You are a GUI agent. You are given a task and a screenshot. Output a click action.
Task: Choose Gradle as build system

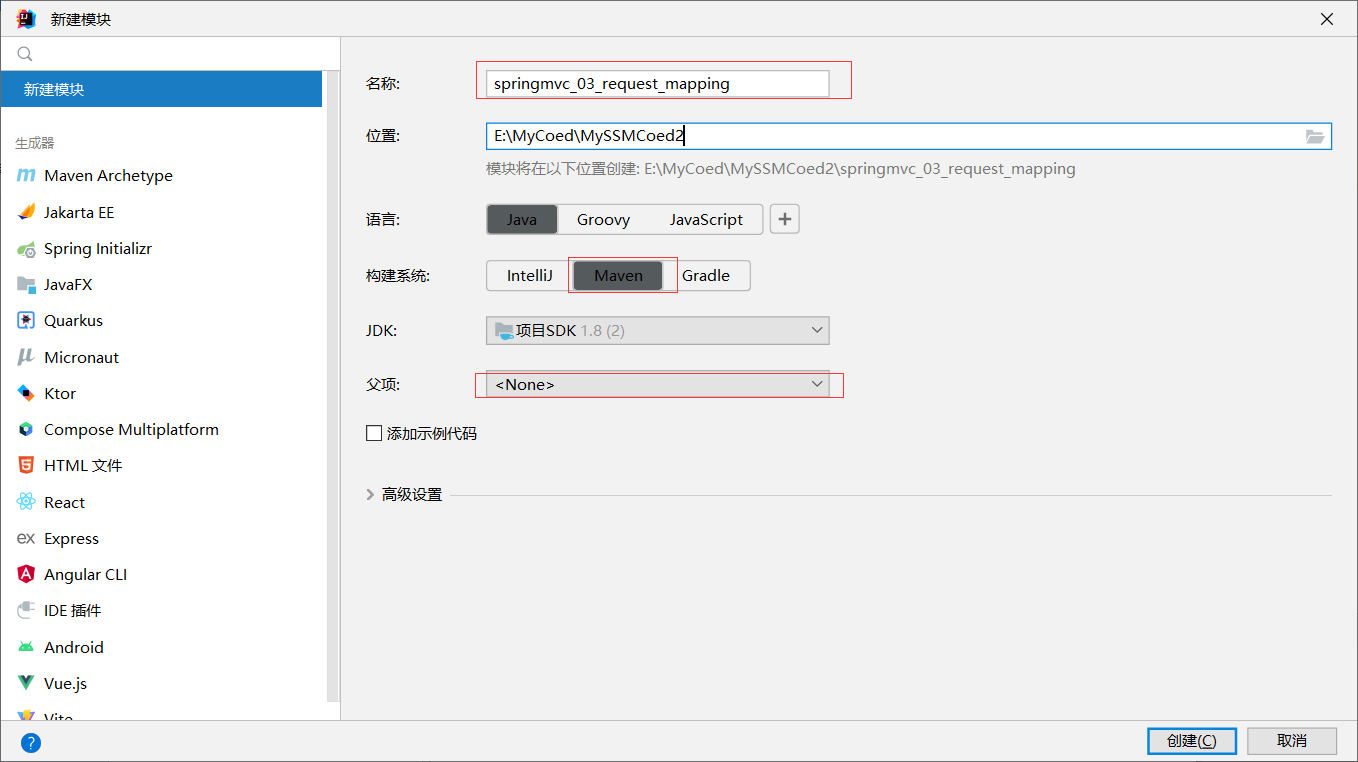point(706,276)
